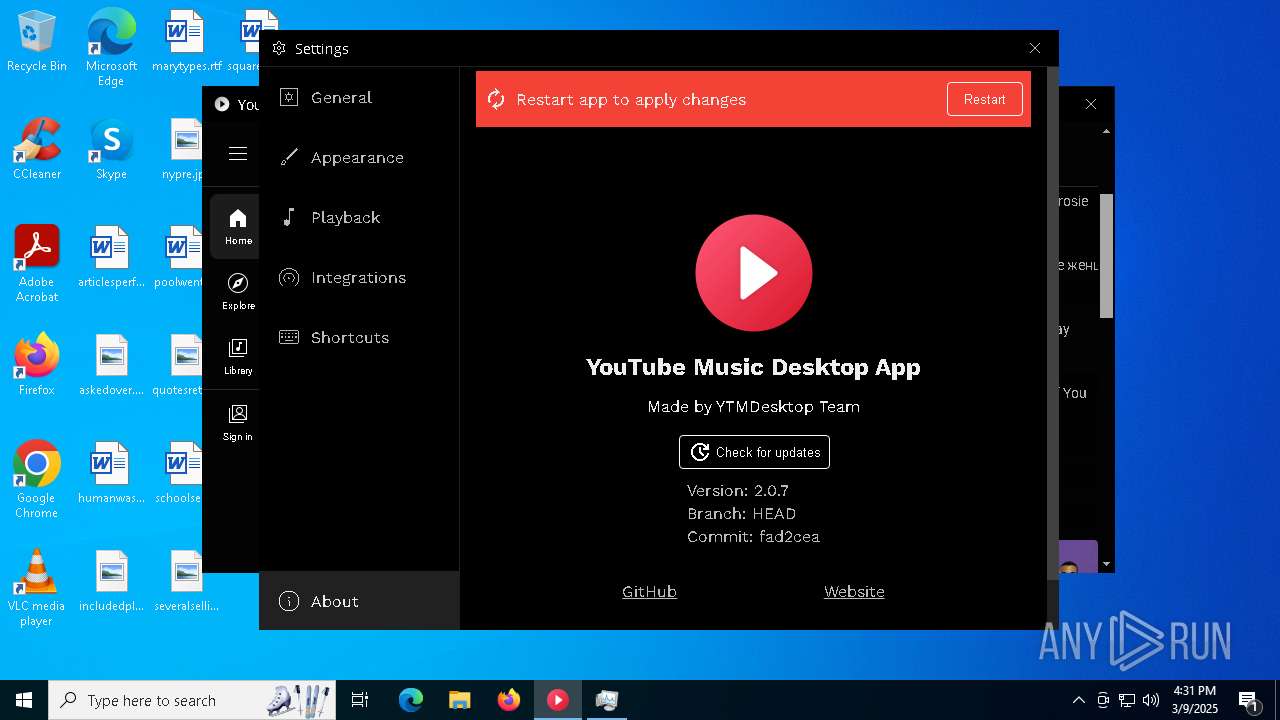Click the Restart button in the banner
The image size is (1280, 720).
(x=985, y=99)
